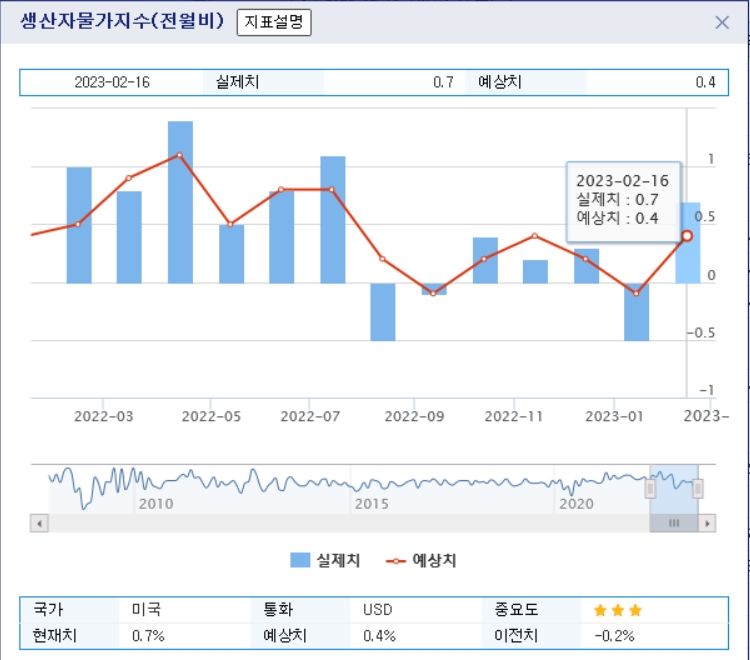Viewport: 750px width, 660px height.
Task: Click the 2022-11 x-axis label
Action: click(514, 416)
